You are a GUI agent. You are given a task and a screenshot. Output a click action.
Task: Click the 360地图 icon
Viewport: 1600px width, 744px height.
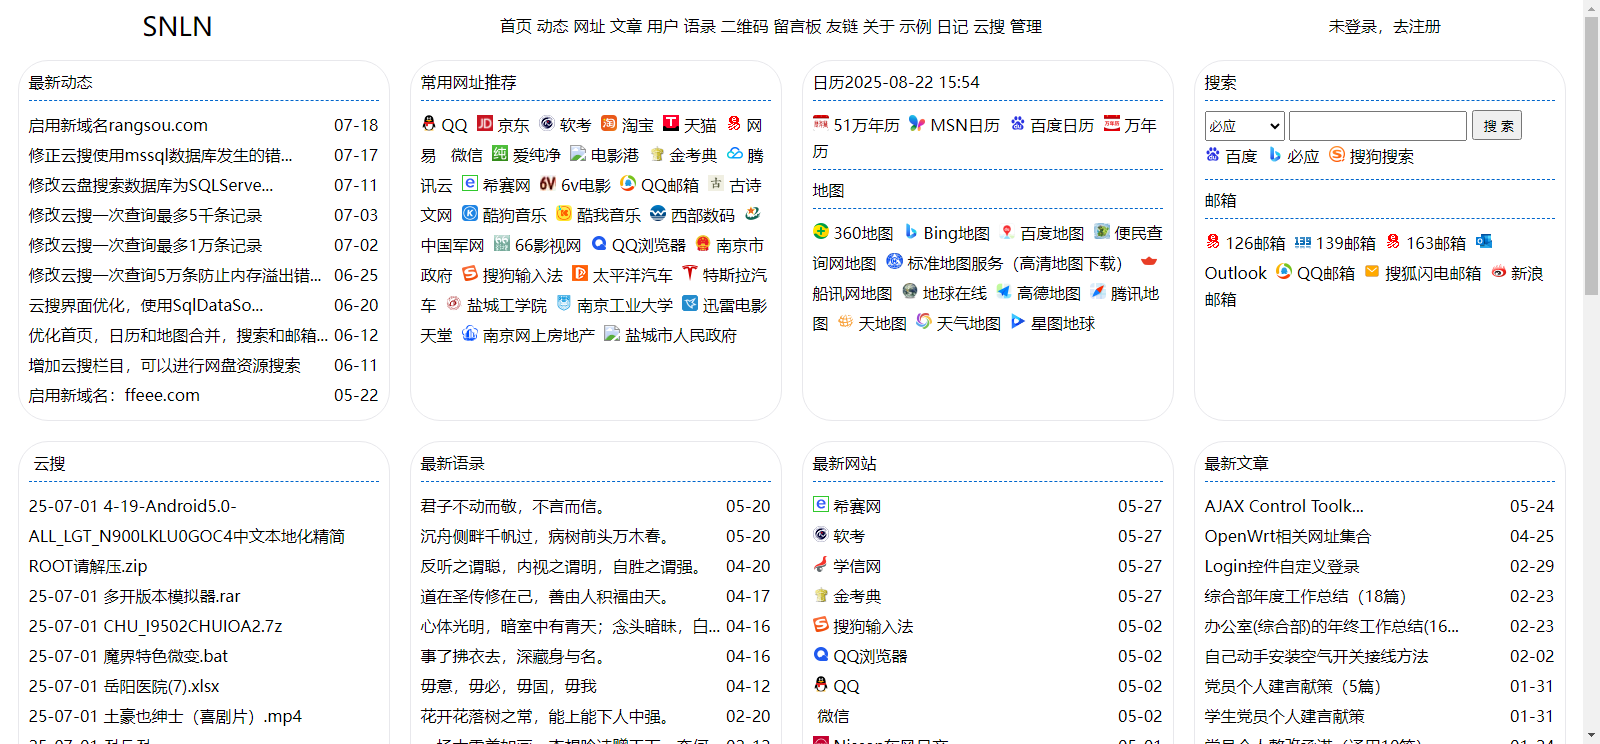821,232
